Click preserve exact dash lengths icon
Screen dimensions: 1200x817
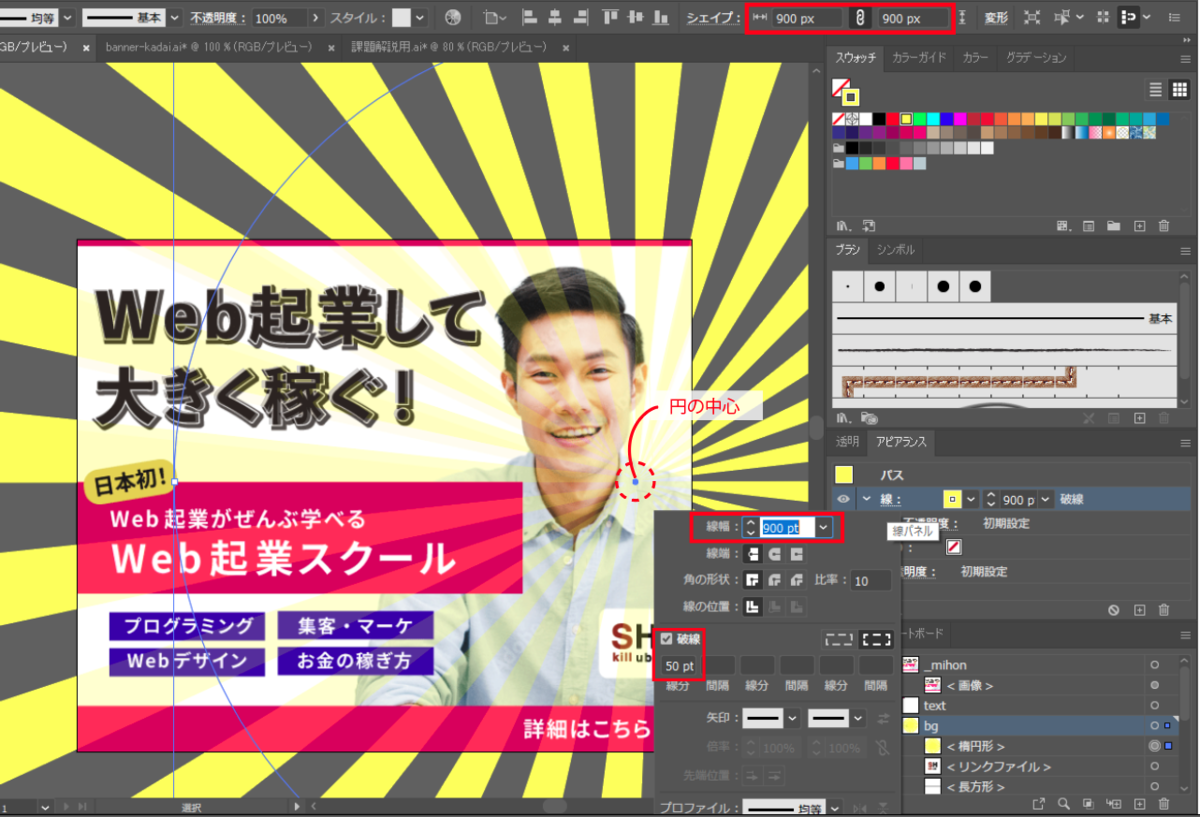(x=840, y=638)
